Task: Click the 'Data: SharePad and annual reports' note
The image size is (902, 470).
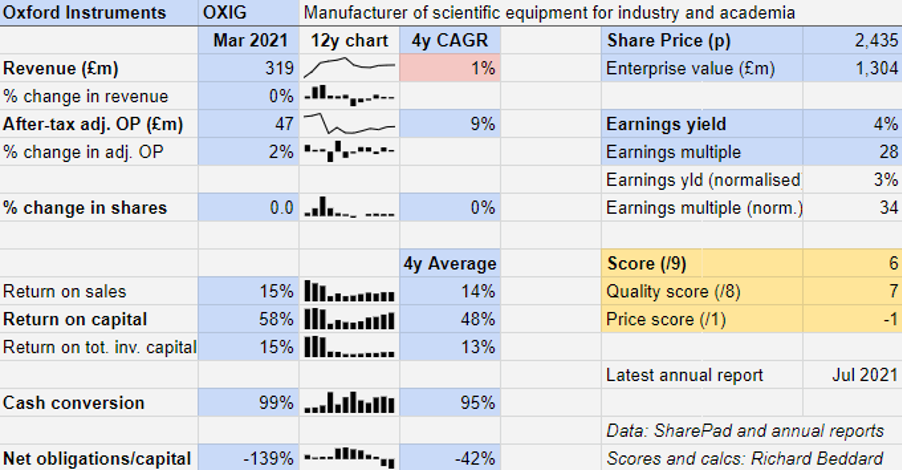Action: click(x=745, y=430)
